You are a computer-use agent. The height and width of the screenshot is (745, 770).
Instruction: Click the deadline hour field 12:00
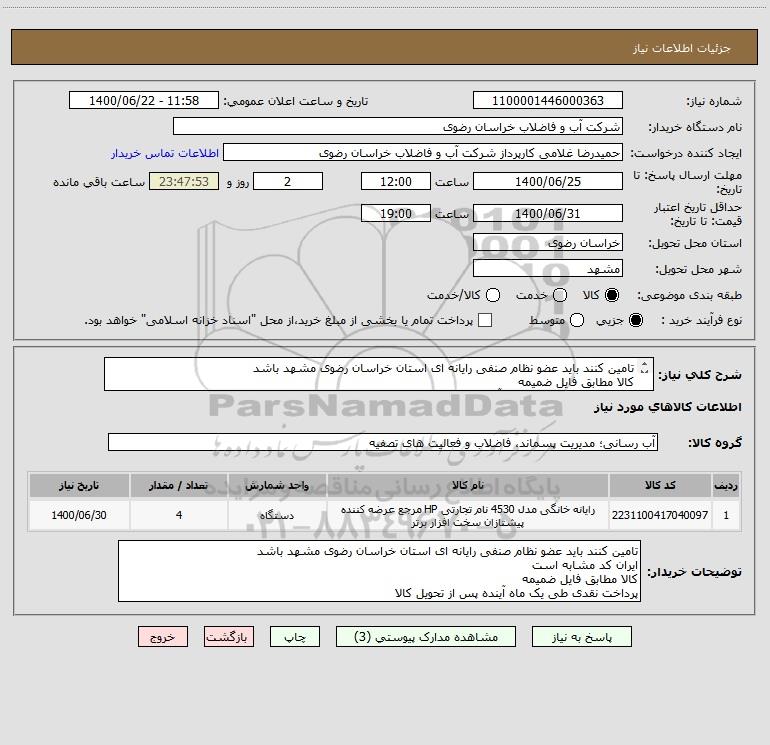tap(396, 181)
